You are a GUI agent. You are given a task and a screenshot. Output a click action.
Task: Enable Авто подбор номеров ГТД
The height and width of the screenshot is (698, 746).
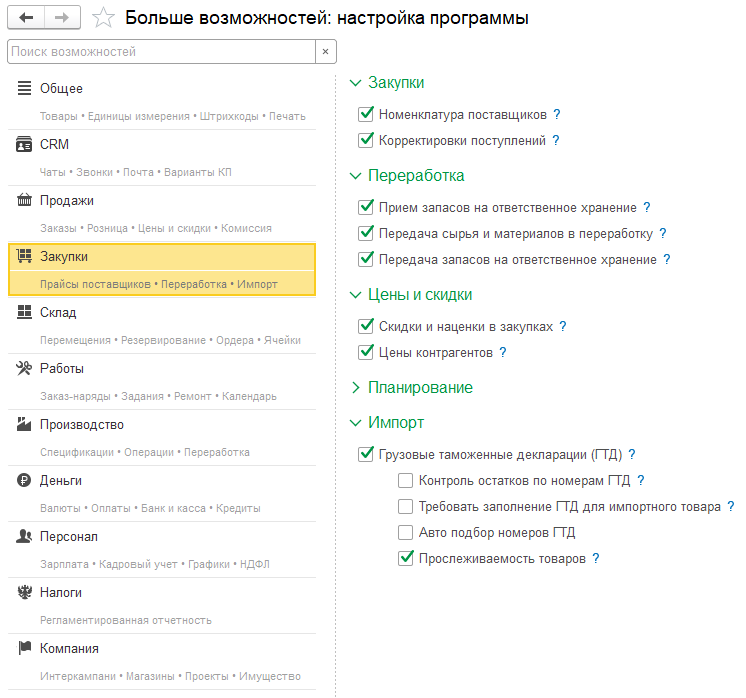tap(405, 532)
